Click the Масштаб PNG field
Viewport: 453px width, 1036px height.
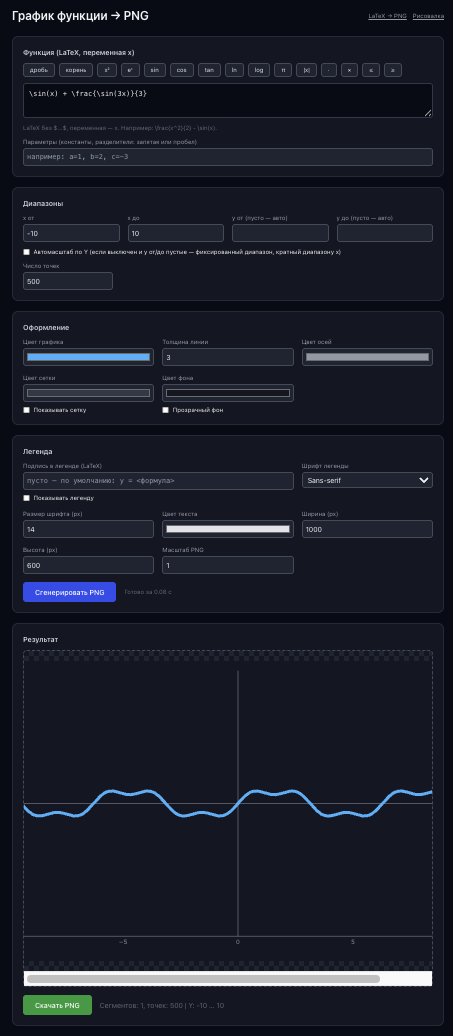click(228, 565)
